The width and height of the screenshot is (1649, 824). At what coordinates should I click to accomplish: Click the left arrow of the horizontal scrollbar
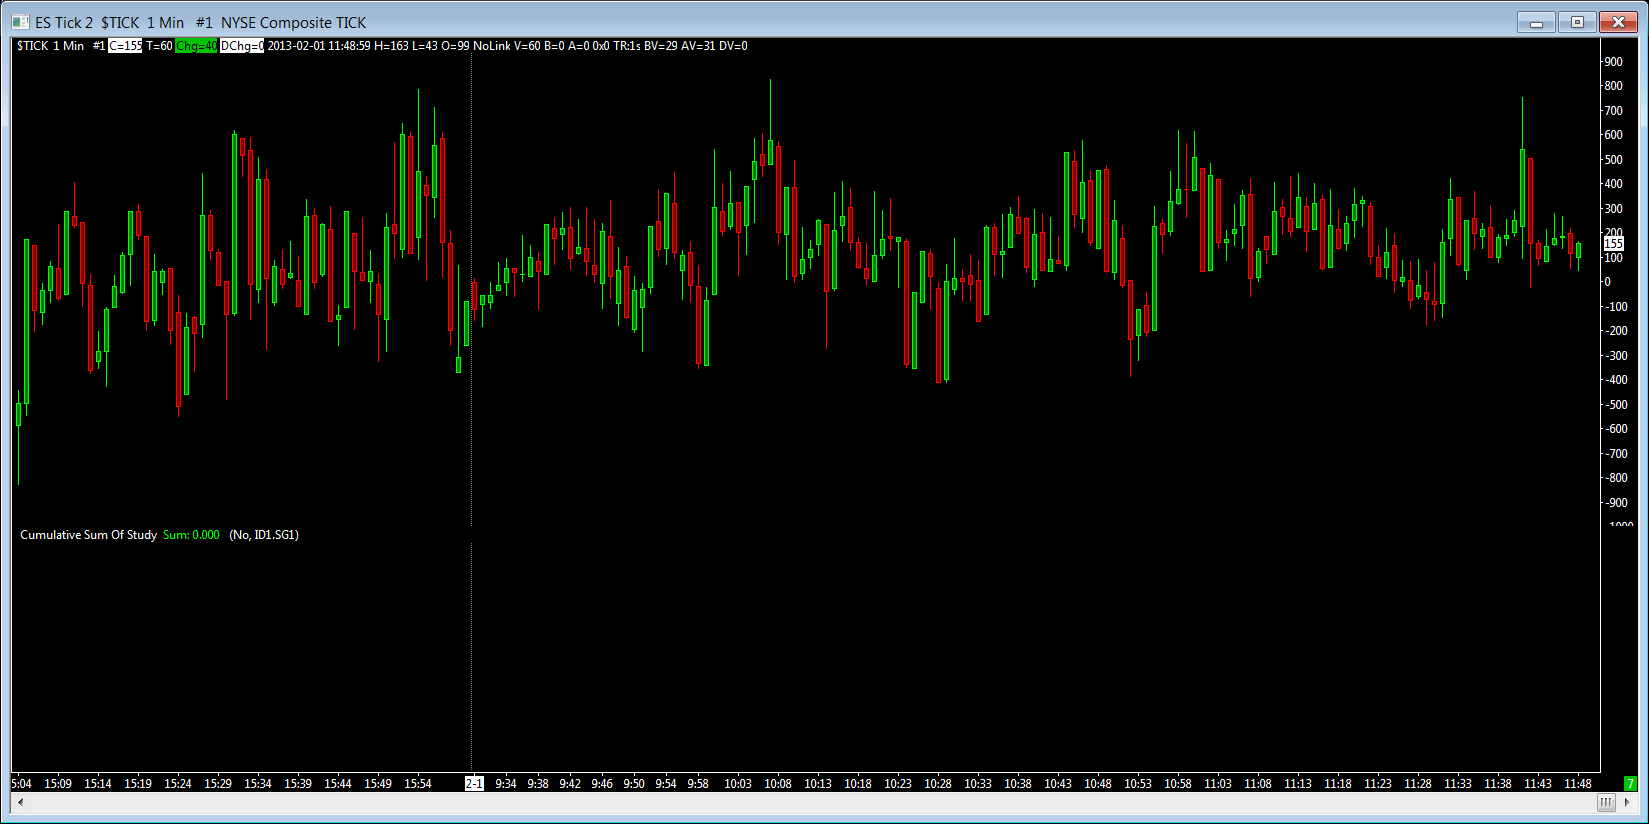click(x=20, y=802)
